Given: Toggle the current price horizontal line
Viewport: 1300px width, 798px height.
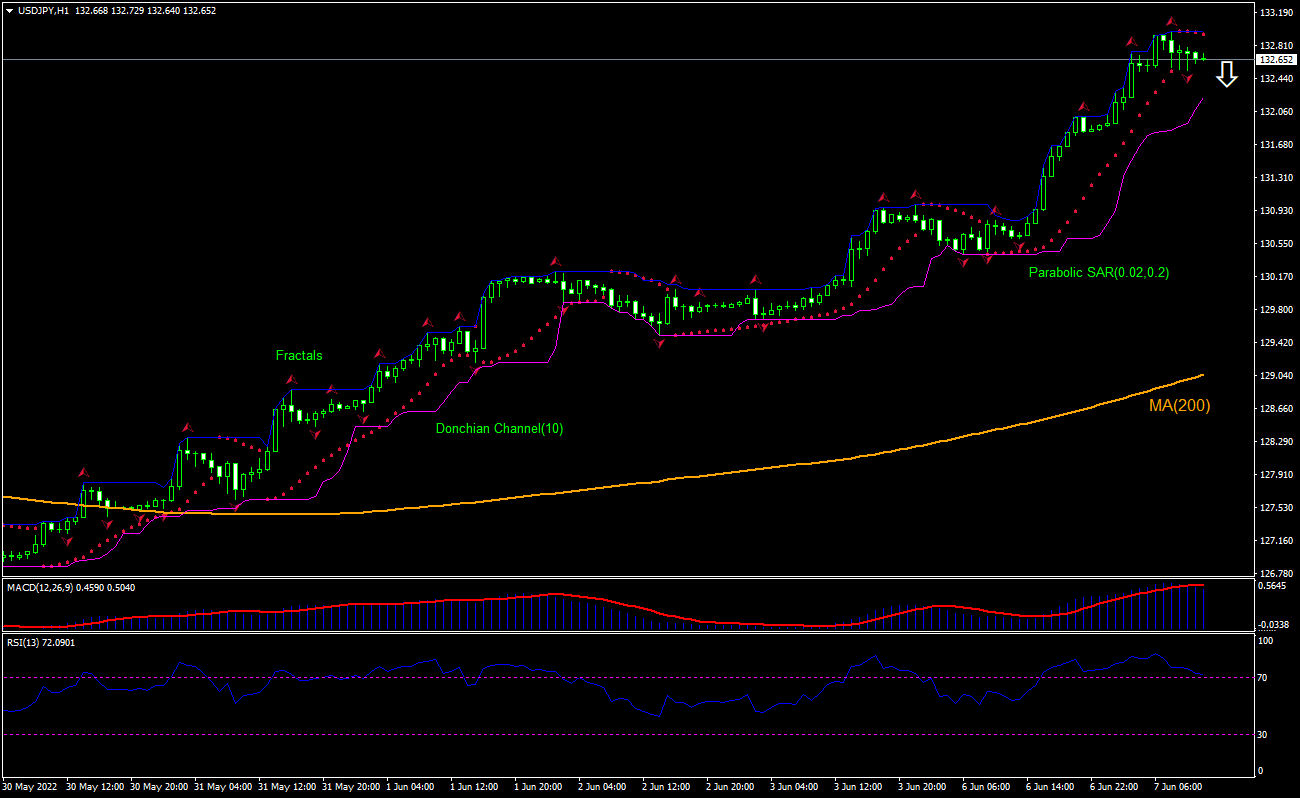Looking at the screenshot, I should [x=600, y=60].
